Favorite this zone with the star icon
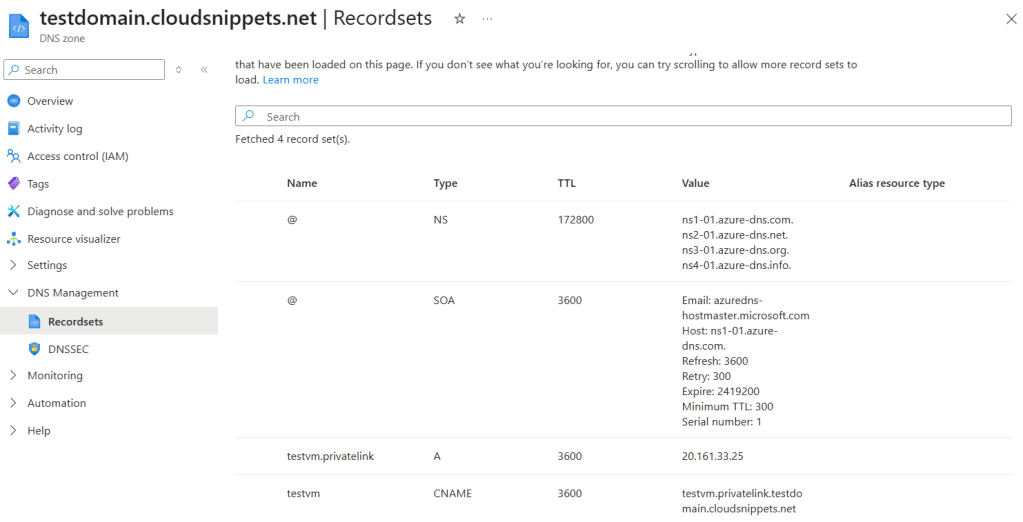This screenshot has width=1023, height=522. click(x=459, y=19)
